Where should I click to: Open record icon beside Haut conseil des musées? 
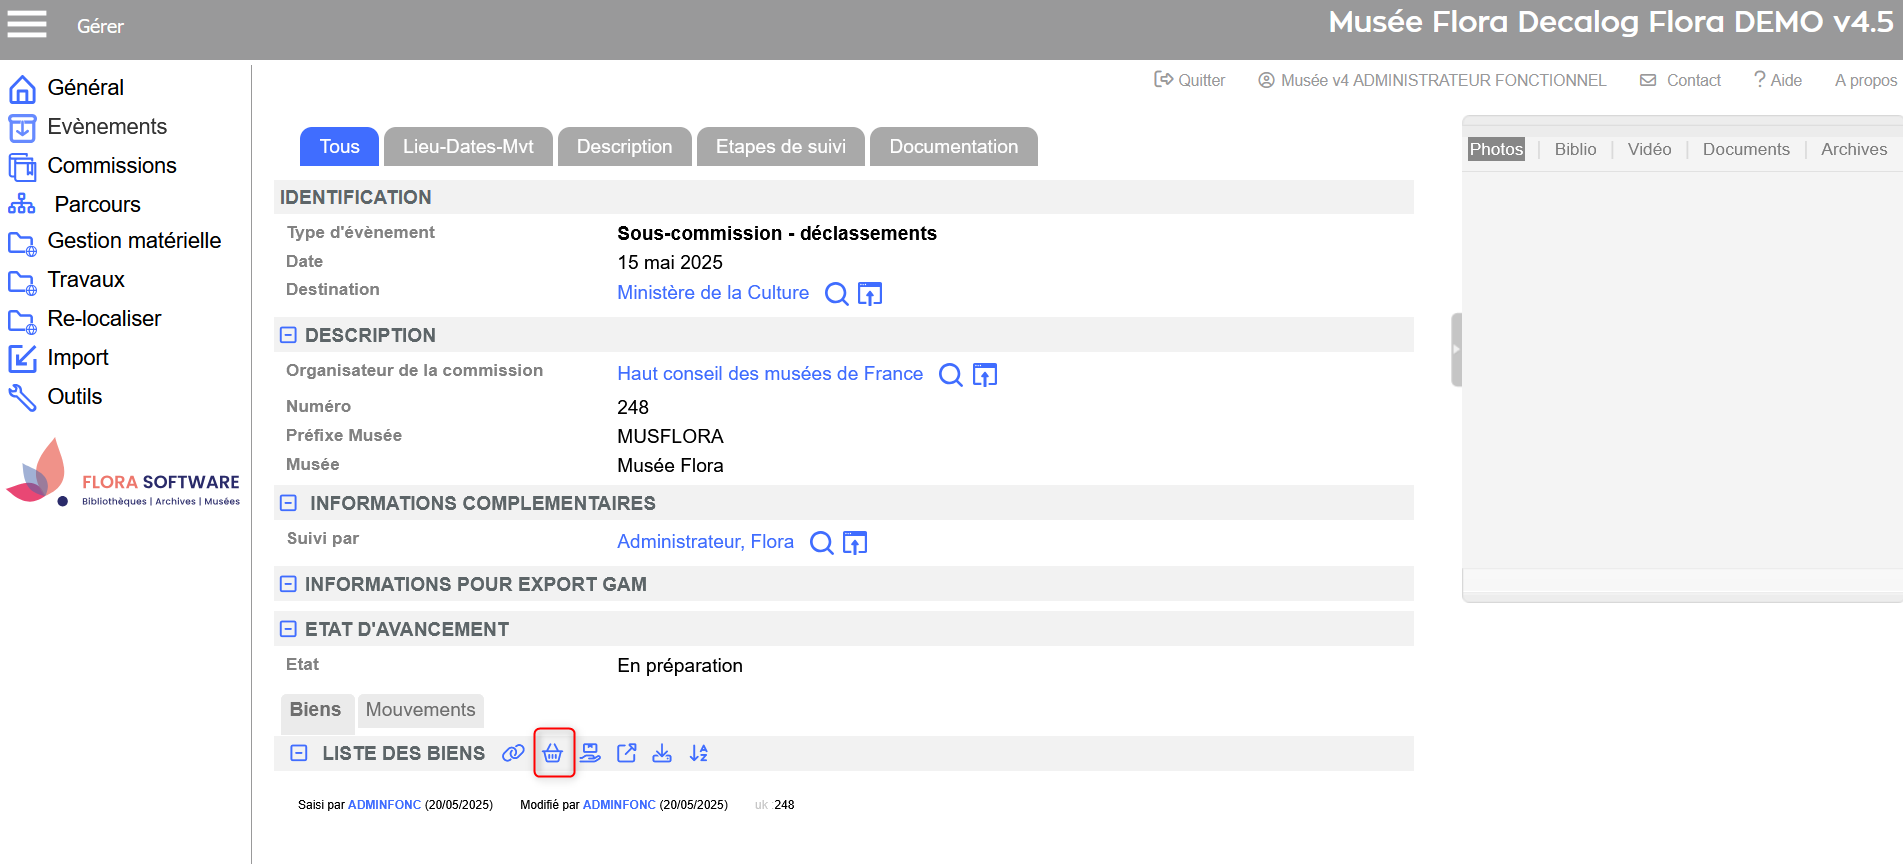pyautogui.click(x=985, y=375)
